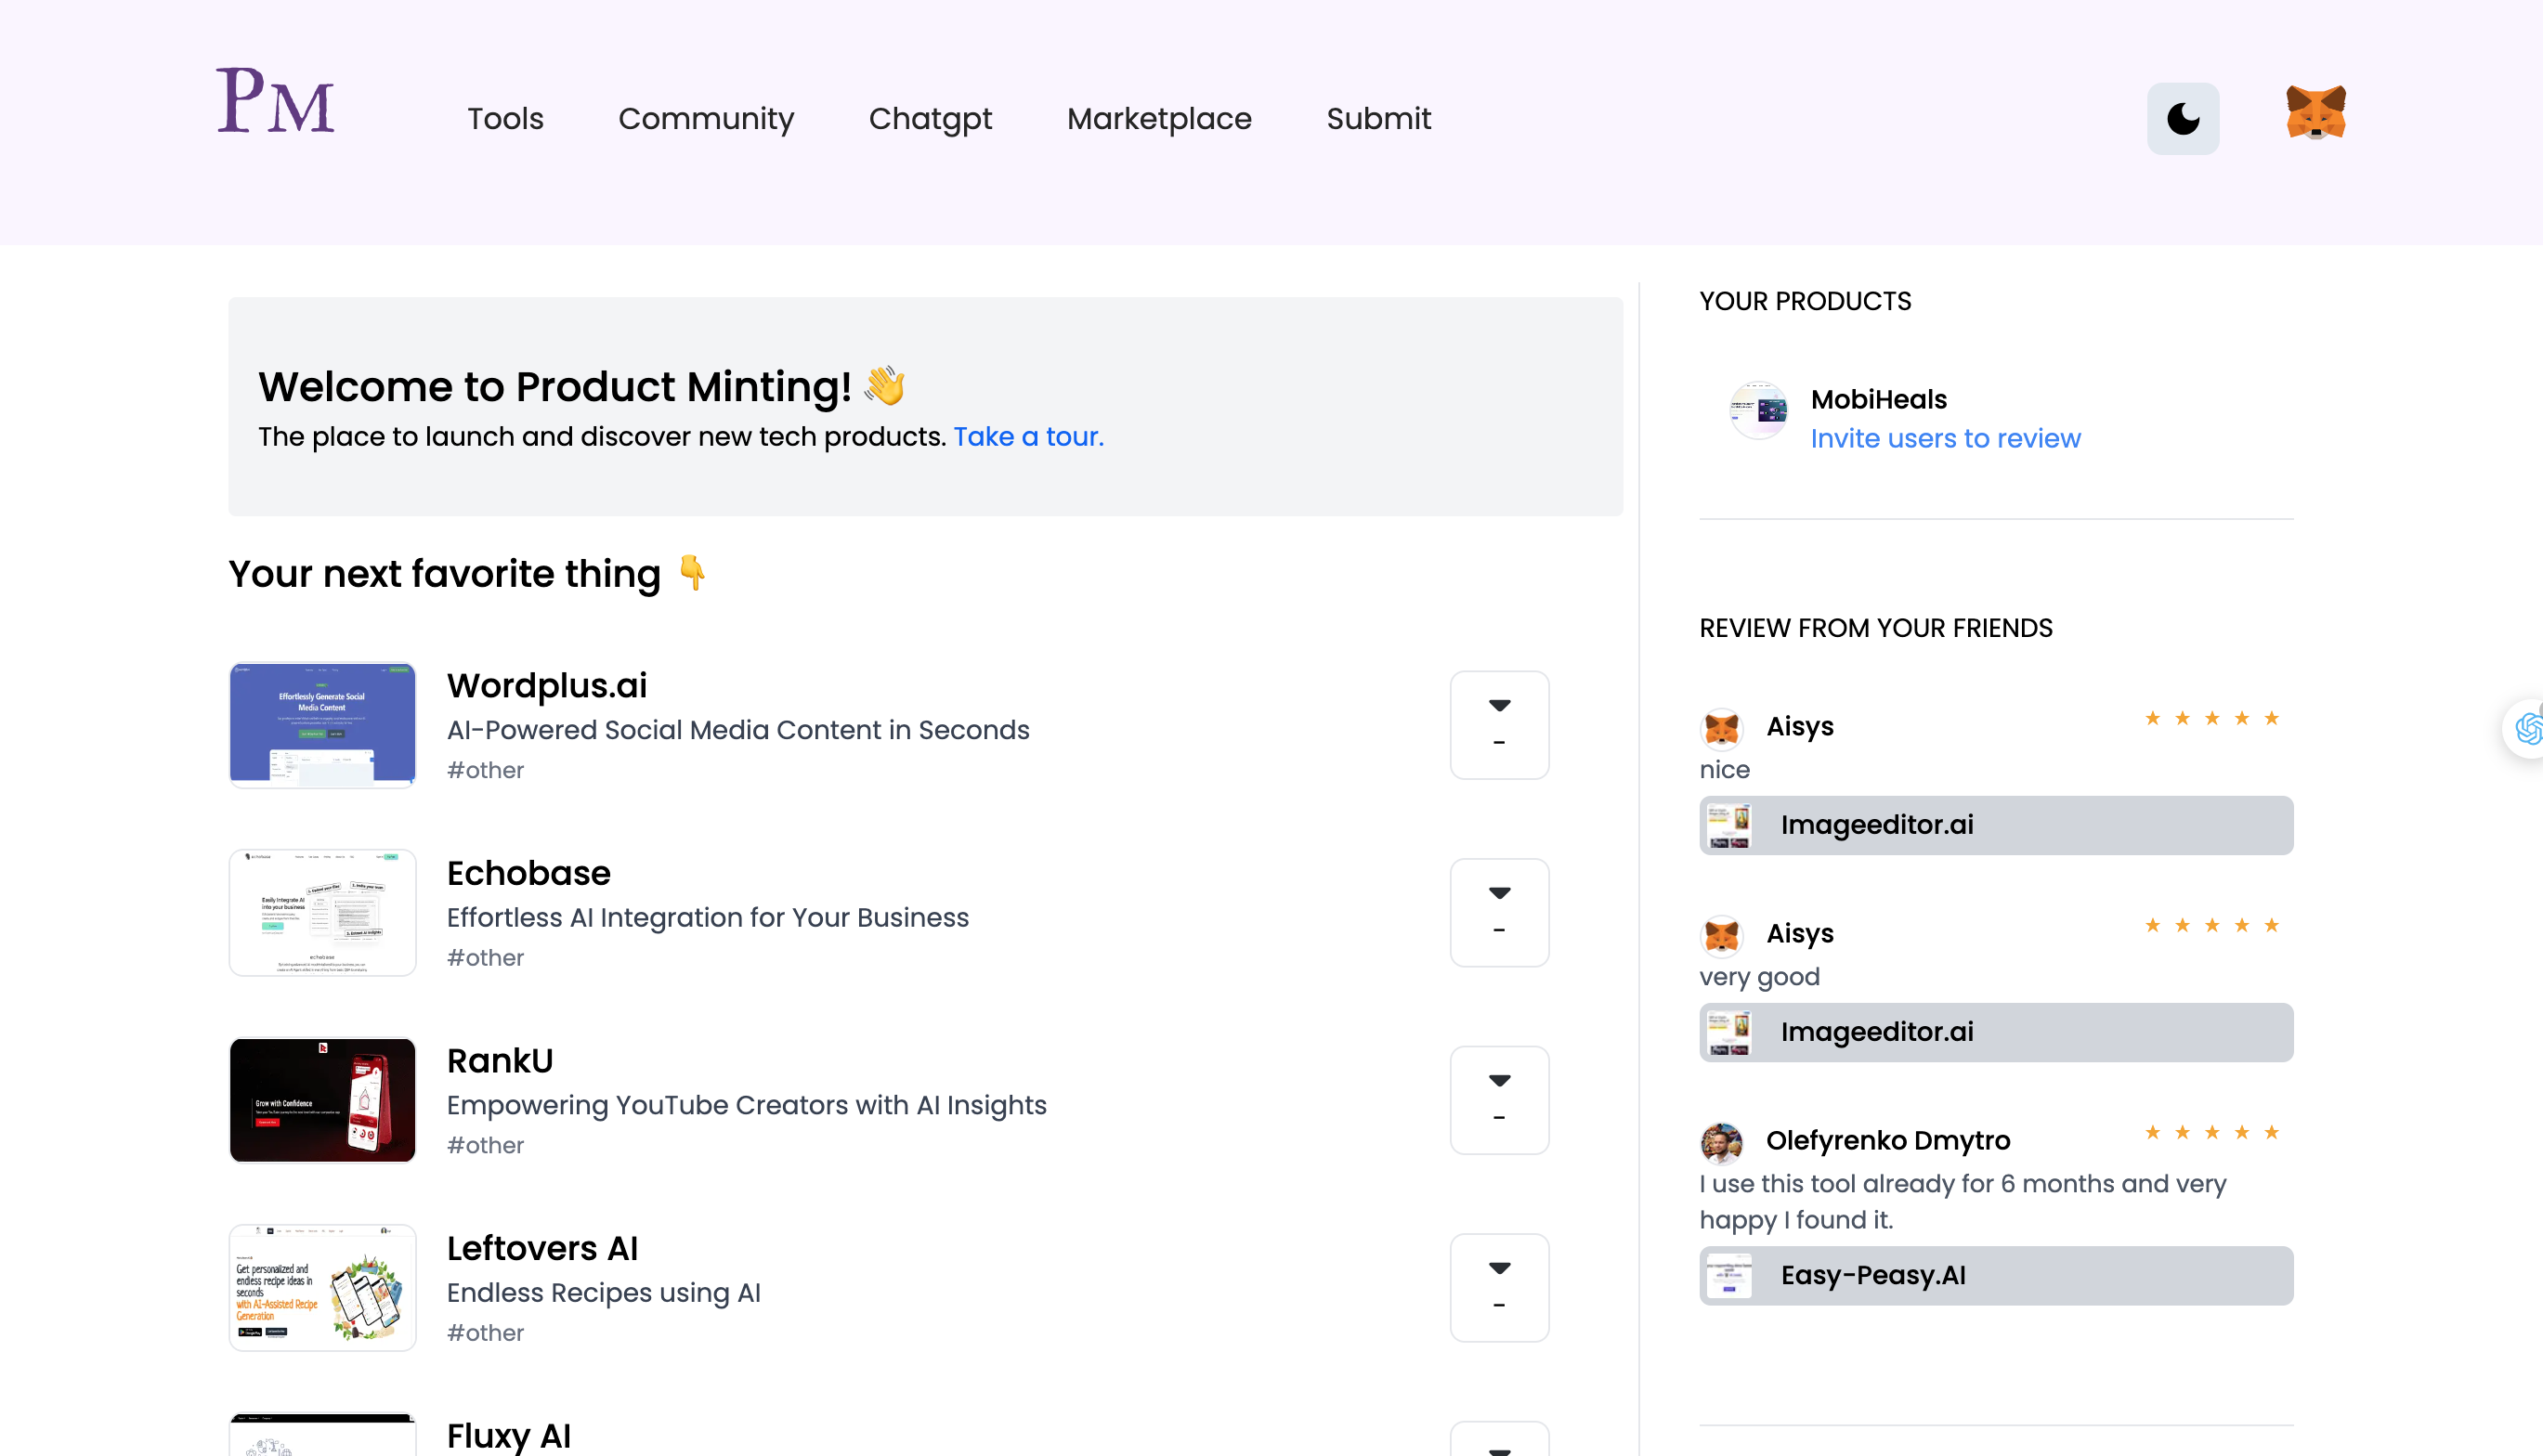This screenshot has height=1456, width=2543.
Task: Toggle dark mode with the moon button
Action: coord(2183,119)
